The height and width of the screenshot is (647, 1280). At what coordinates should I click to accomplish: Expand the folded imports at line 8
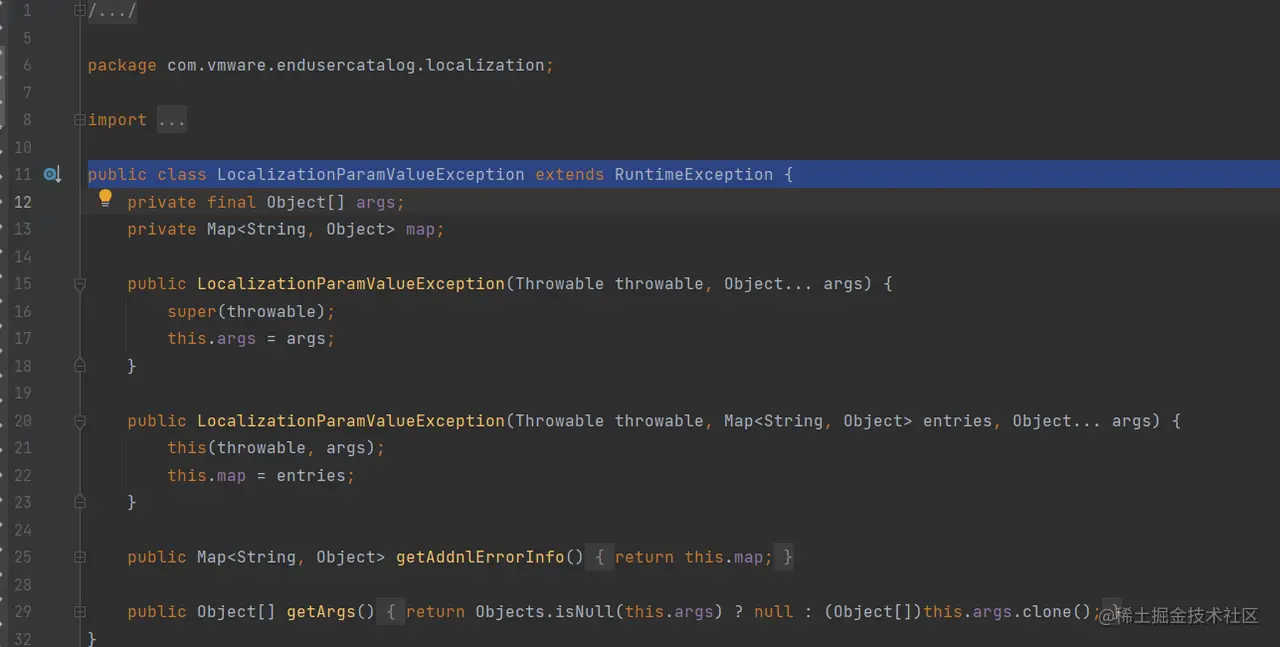[80, 120]
